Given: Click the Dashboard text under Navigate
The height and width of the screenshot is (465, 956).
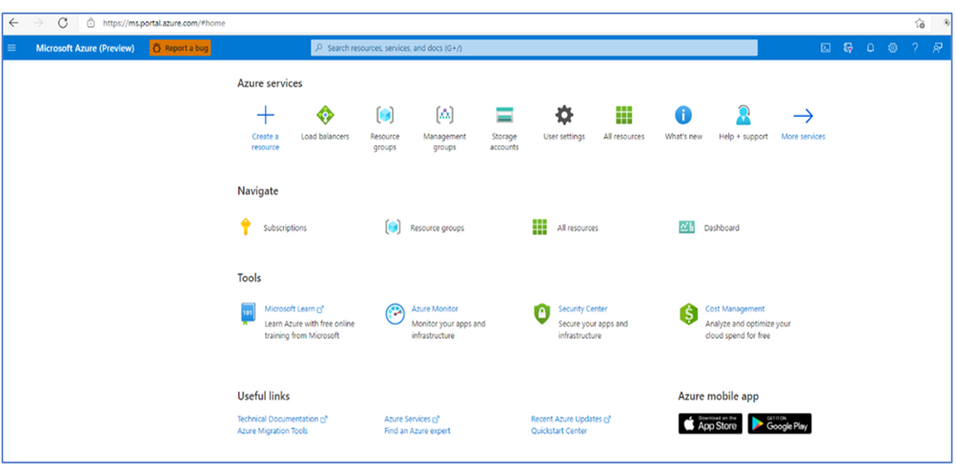Looking at the screenshot, I should [721, 228].
